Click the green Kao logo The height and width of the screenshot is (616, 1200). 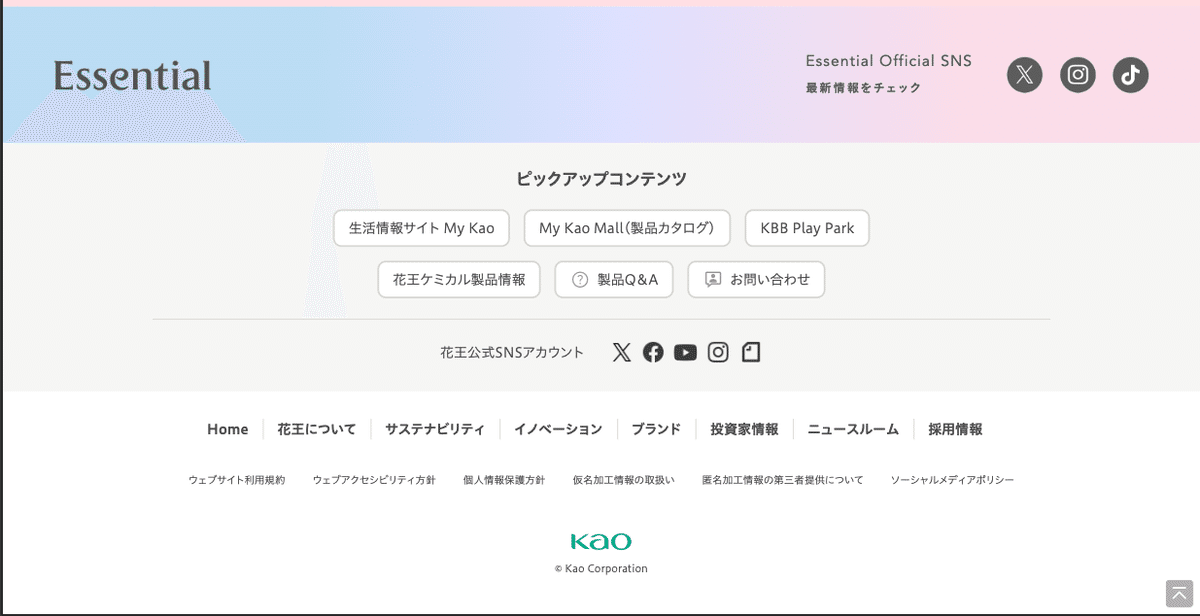pos(600,542)
